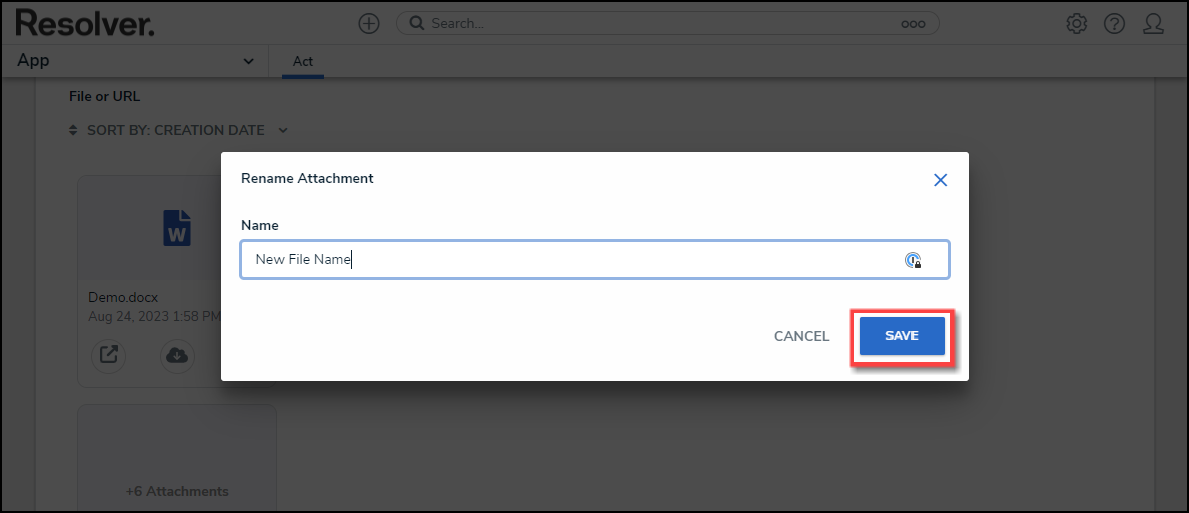Click the password manager icon in Name field
Image resolution: width=1189 pixels, height=513 pixels.
pos(913,260)
